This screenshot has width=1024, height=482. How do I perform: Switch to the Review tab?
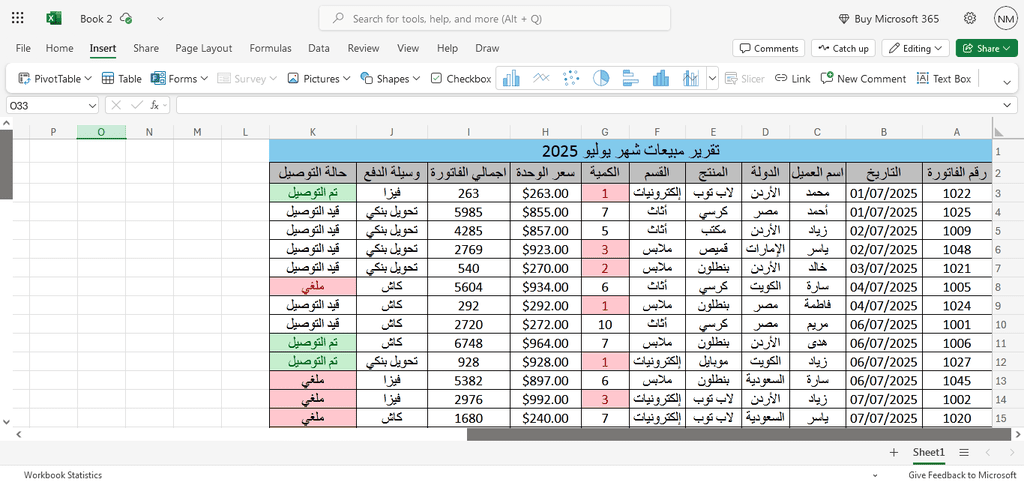point(363,48)
